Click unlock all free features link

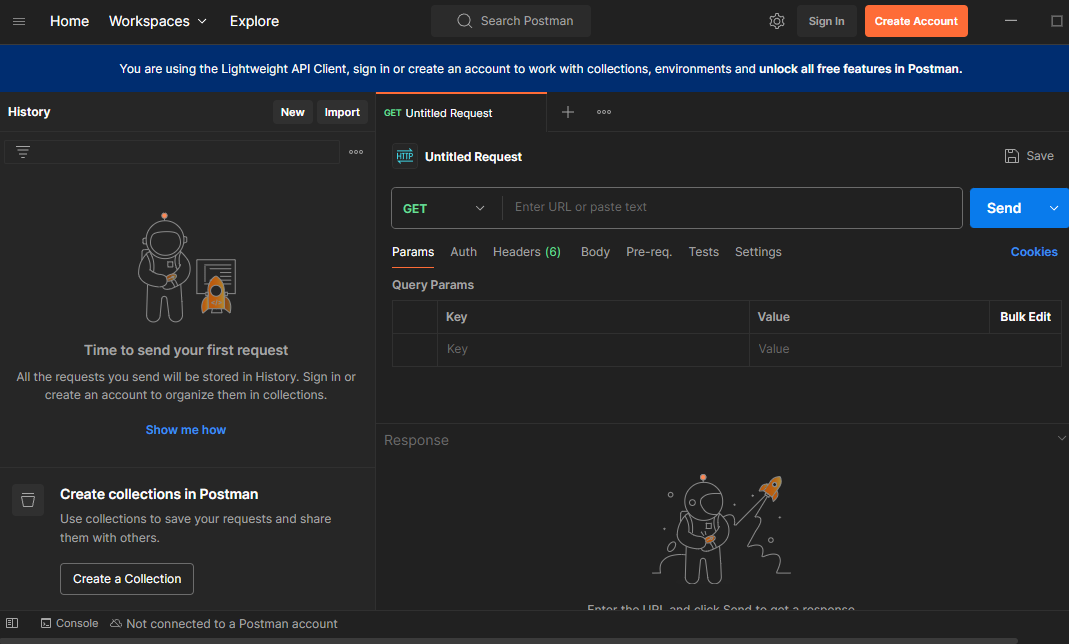tap(859, 69)
